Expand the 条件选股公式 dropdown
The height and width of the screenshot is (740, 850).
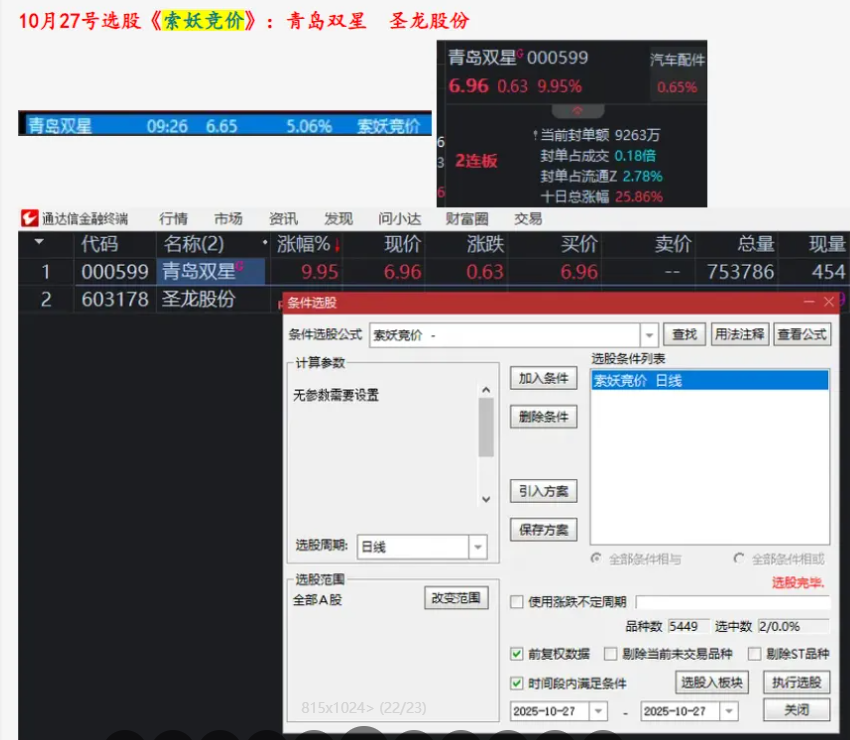click(x=649, y=335)
